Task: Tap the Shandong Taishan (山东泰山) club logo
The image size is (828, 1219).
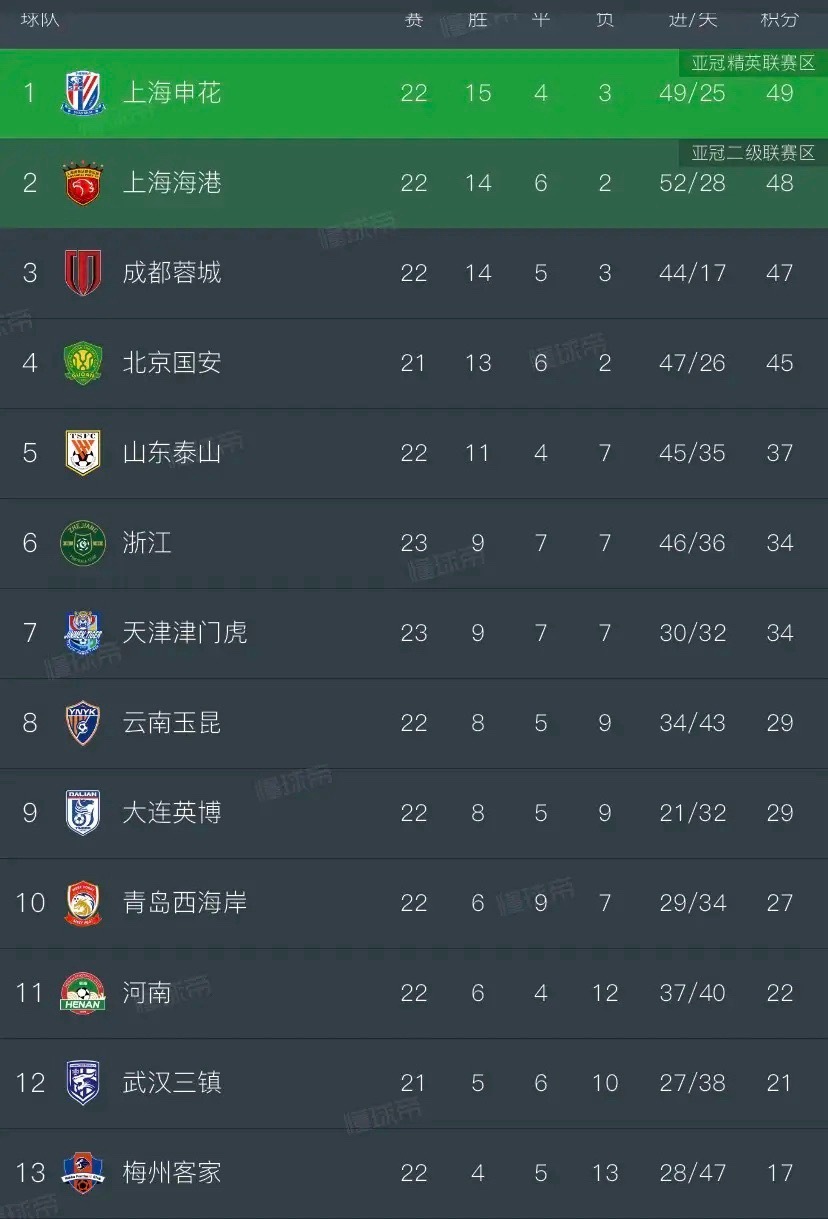Action: click(83, 453)
